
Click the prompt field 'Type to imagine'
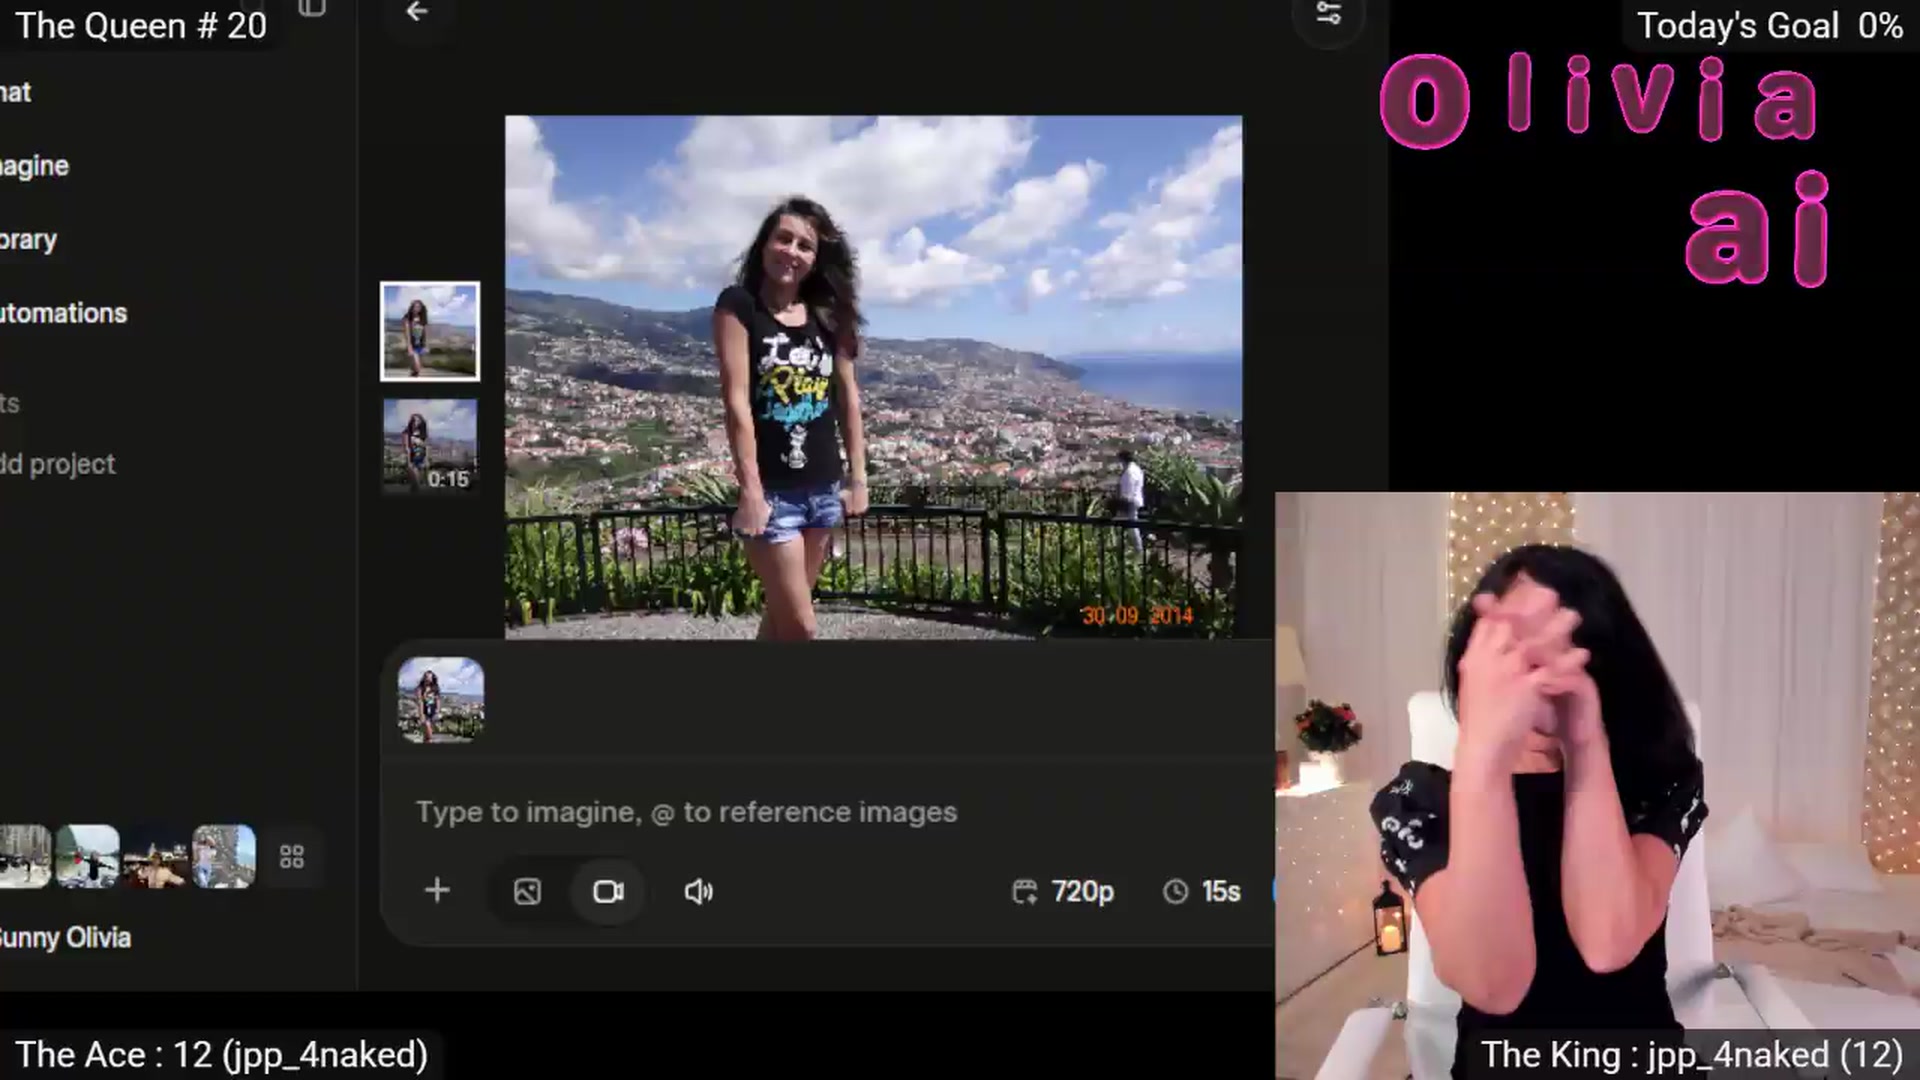(686, 812)
